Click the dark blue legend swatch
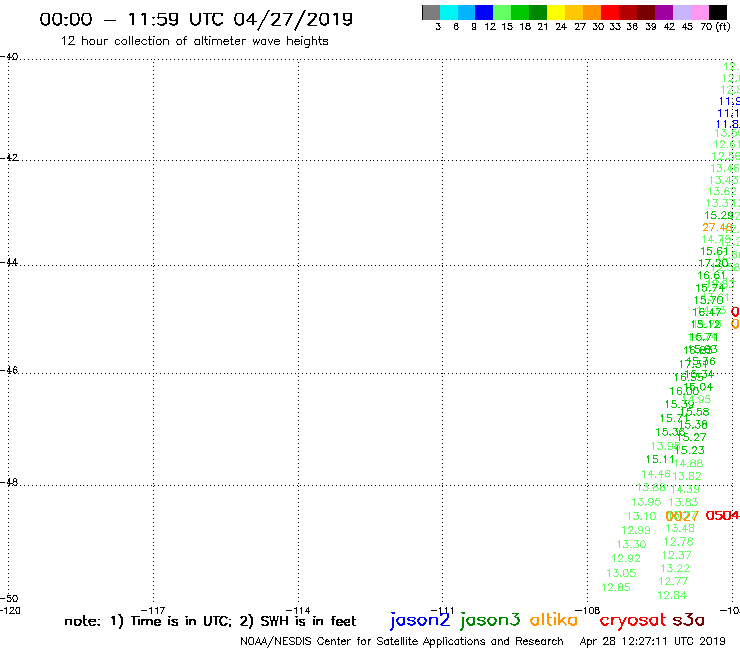Screen dimensions: 740x650 point(484,12)
